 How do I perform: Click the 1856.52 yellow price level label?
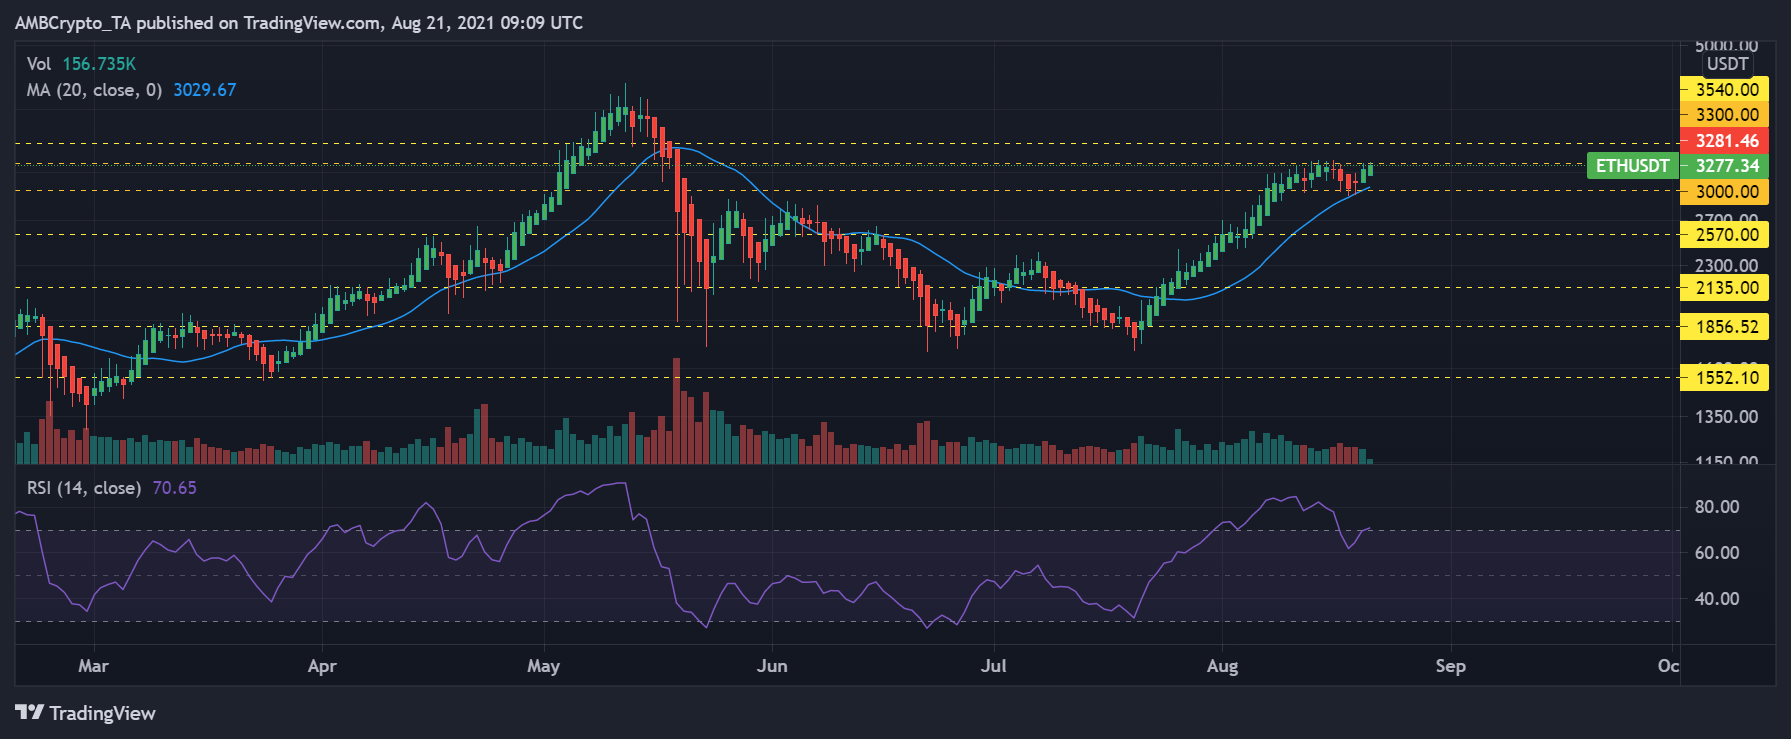tap(1726, 327)
